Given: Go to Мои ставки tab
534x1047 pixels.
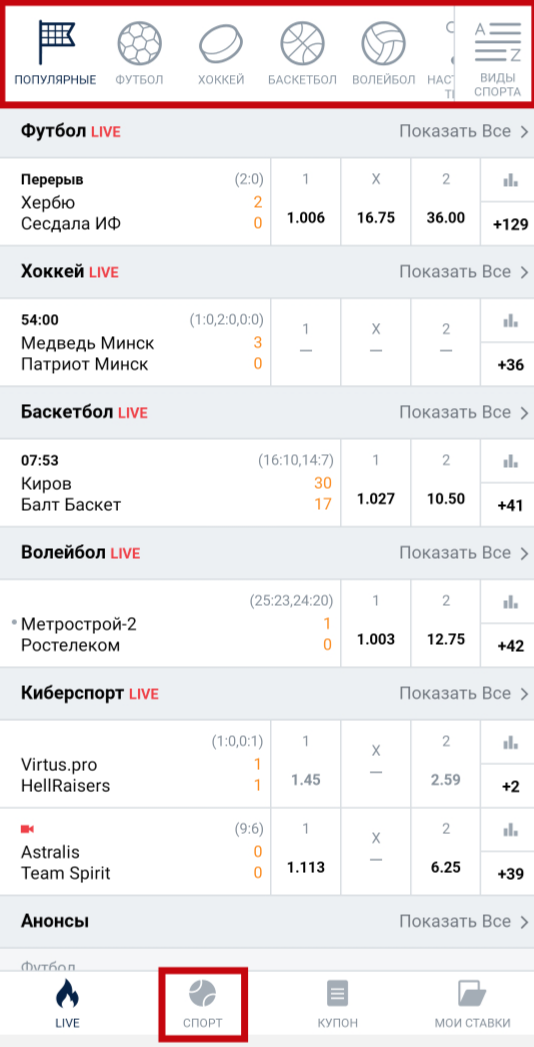Looking at the screenshot, I should coord(473,1005).
